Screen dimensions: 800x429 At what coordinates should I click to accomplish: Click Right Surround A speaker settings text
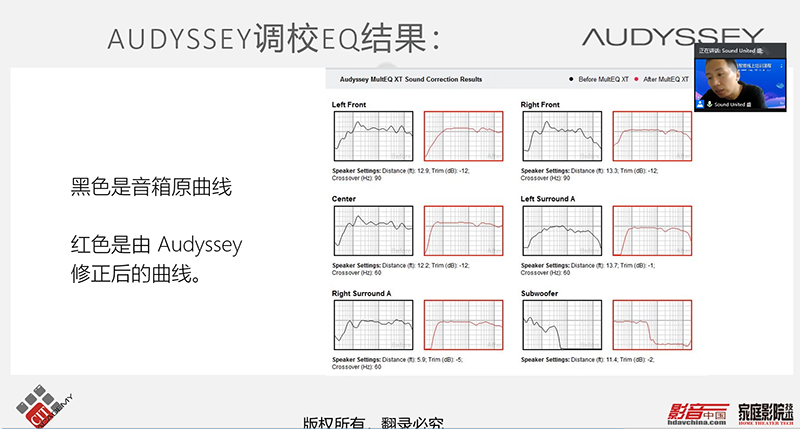click(397, 363)
